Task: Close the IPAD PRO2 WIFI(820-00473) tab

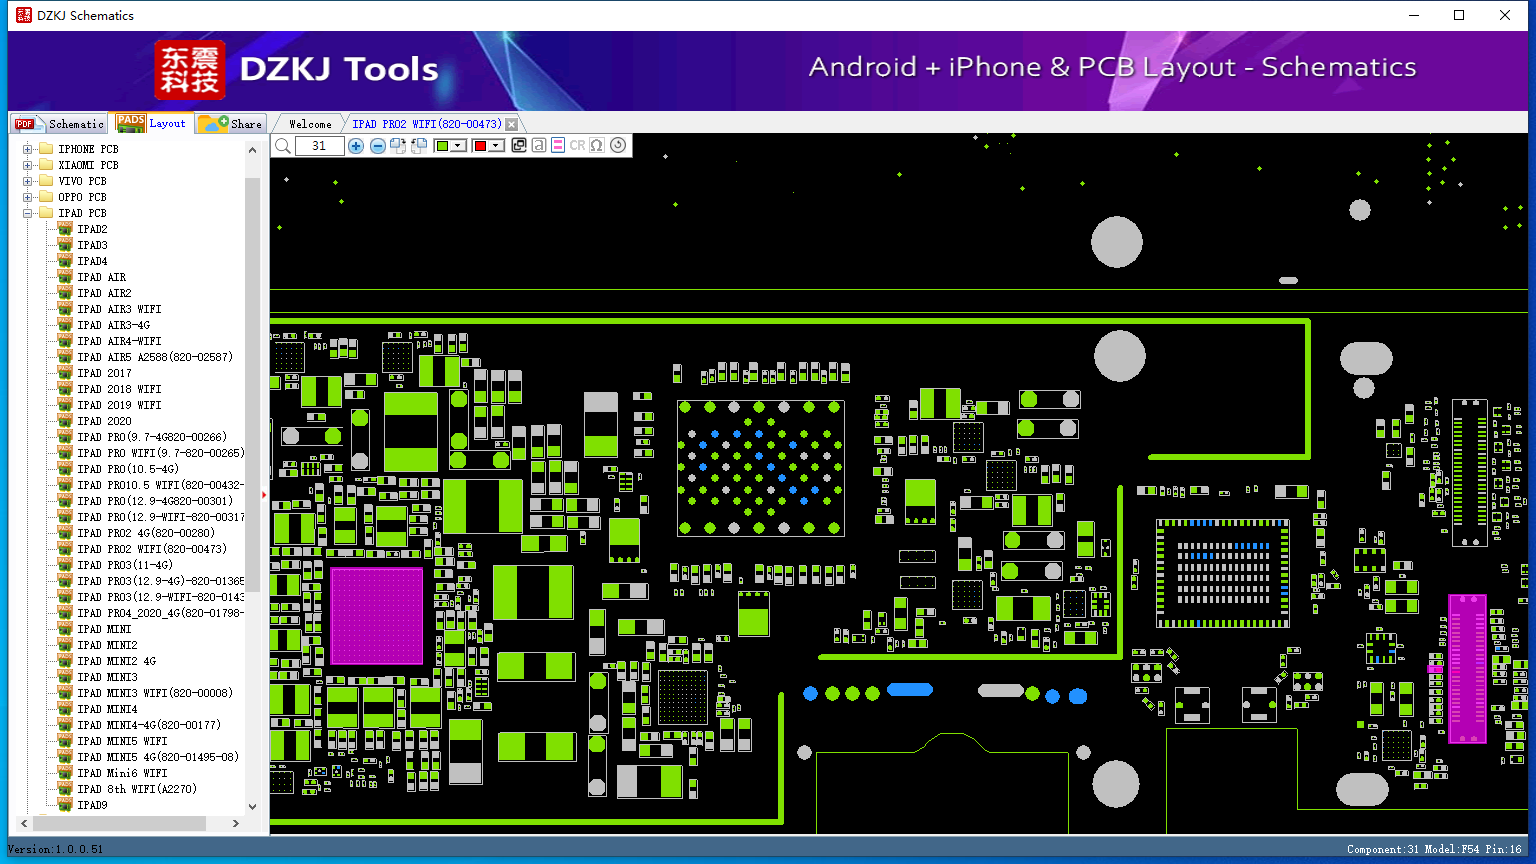Action: coord(512,125)
